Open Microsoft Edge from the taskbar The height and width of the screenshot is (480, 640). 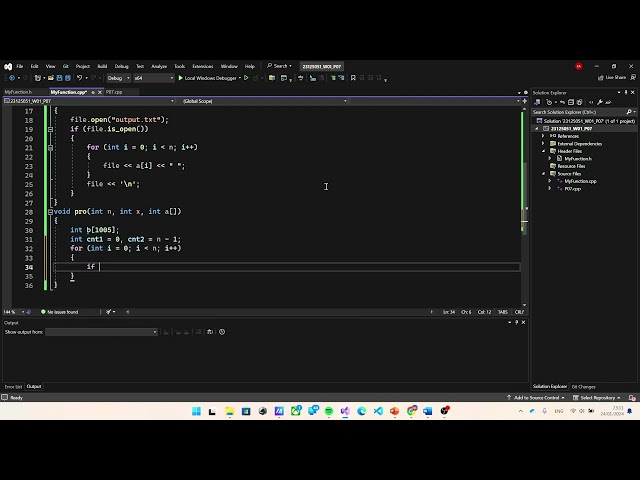pyautogui.click(x=362, y=411)
